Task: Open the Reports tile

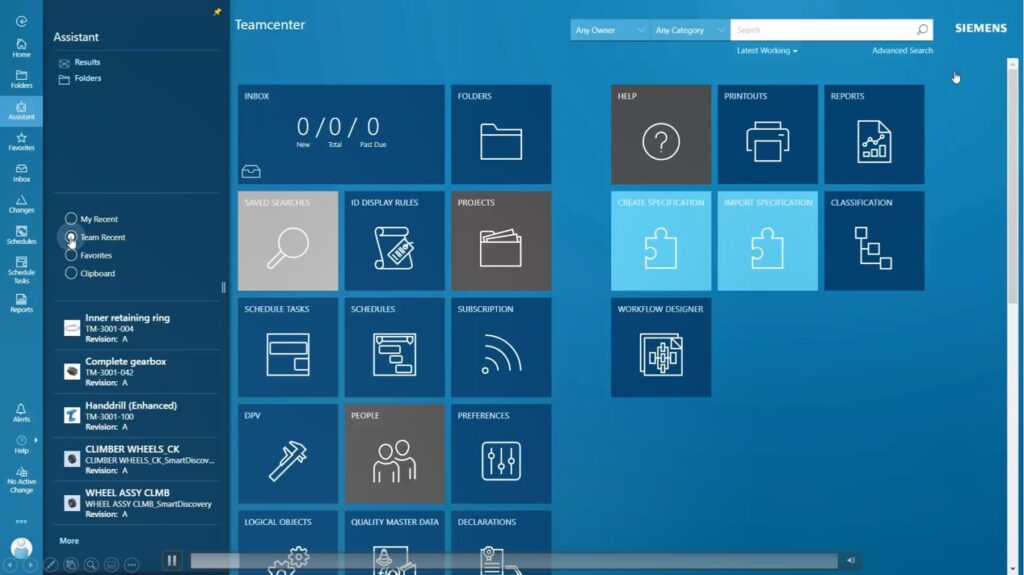Action: 874,134
